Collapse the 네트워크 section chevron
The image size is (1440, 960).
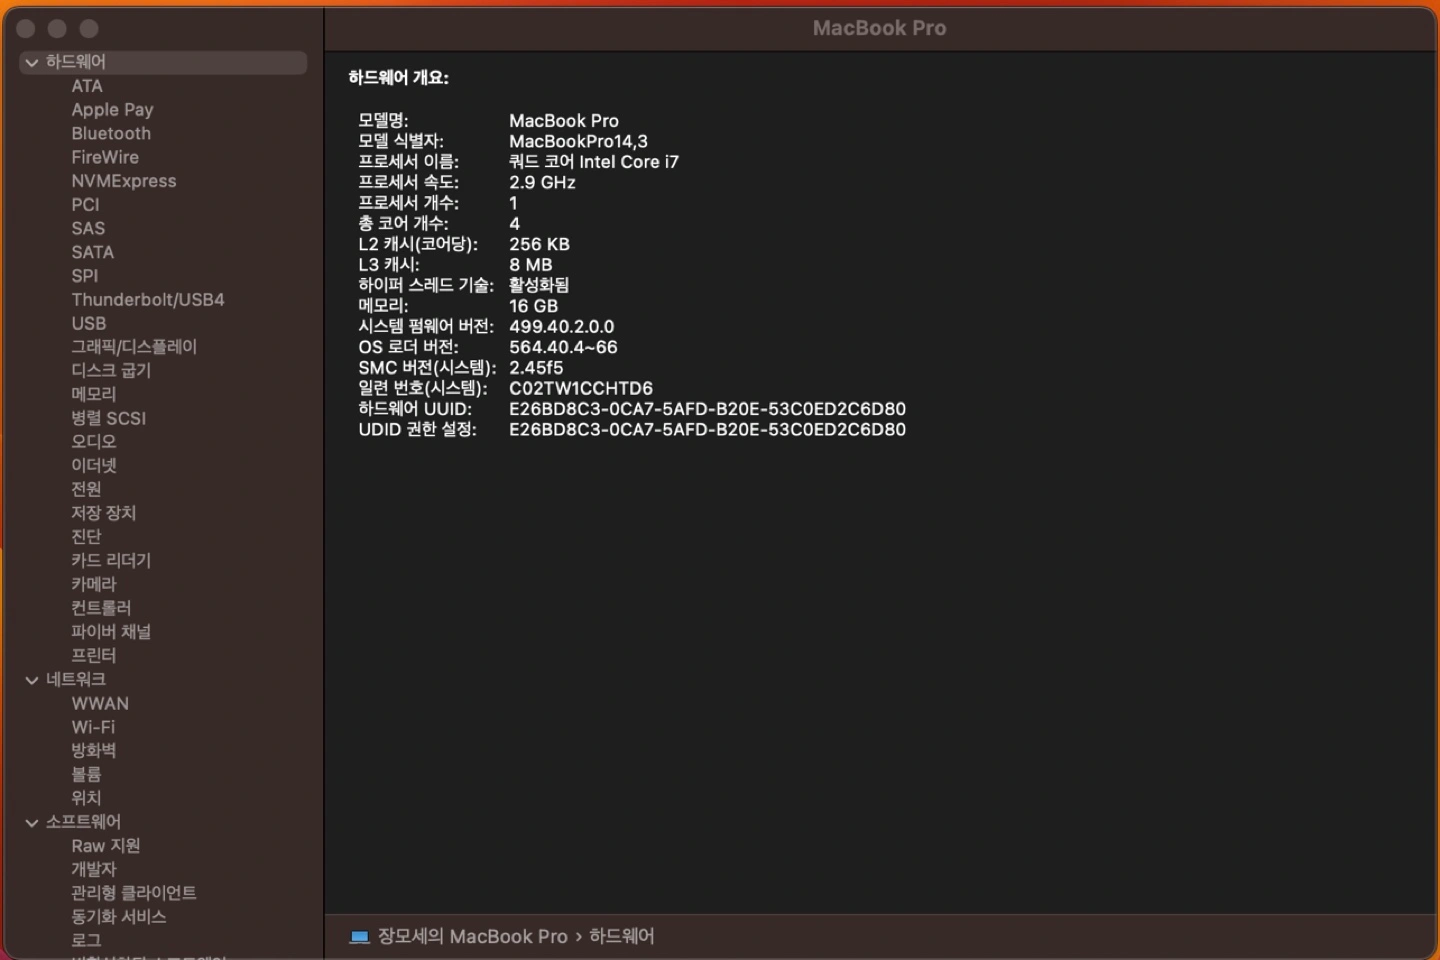click(x=32, y=680)
